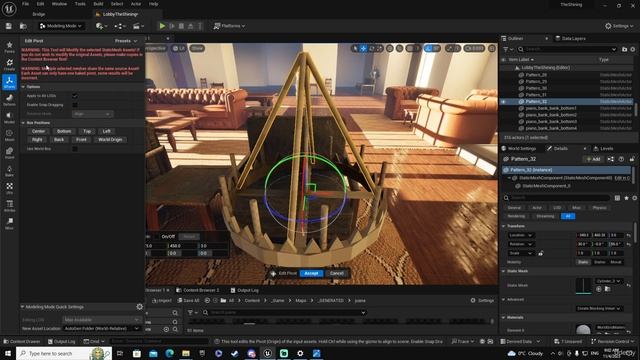The image size is (640, 360).
Task: Open the UVs category icon
Action: click(9, 188)
